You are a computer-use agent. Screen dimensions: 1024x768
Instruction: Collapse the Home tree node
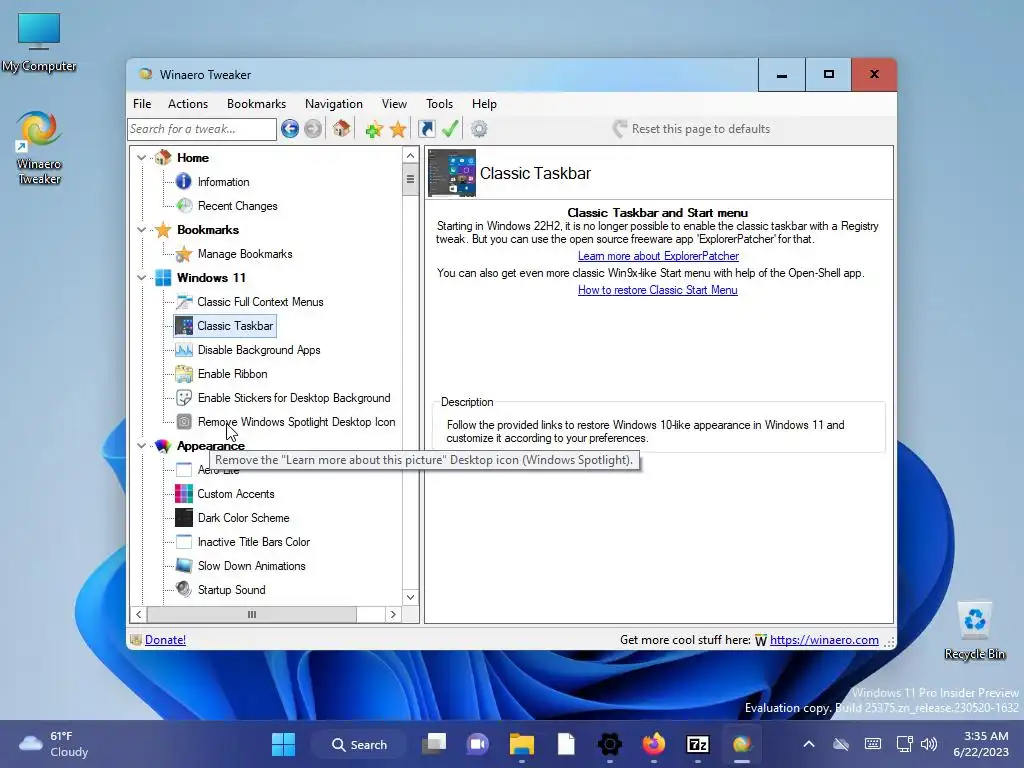(x=141, y=158)
